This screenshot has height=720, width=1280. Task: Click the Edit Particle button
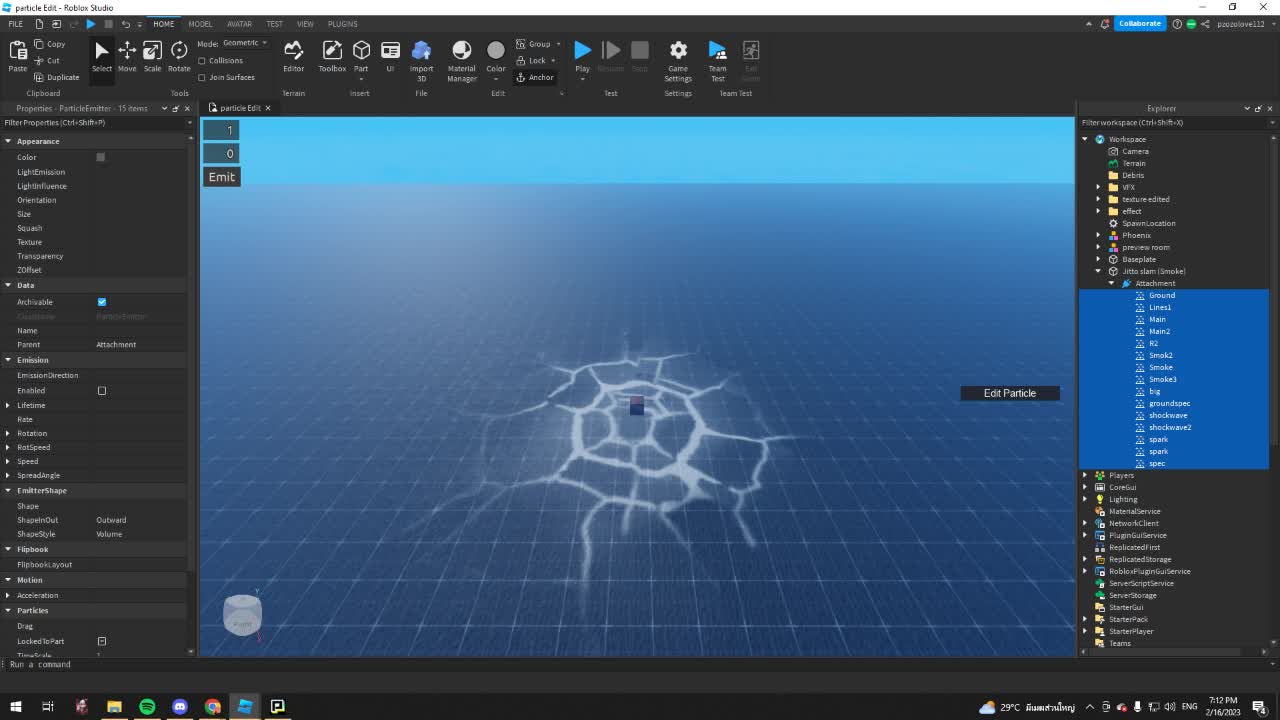point(1010,393)
